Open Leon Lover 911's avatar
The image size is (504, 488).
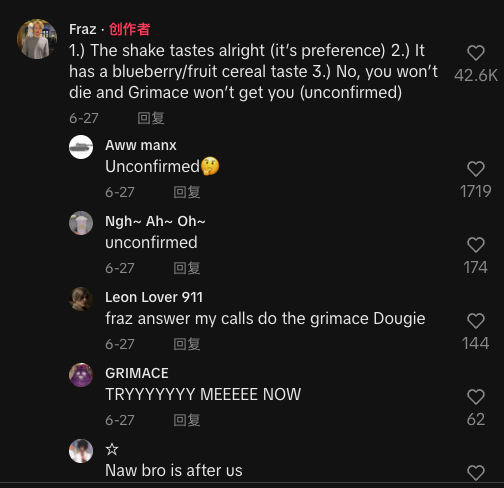point(81,299)
